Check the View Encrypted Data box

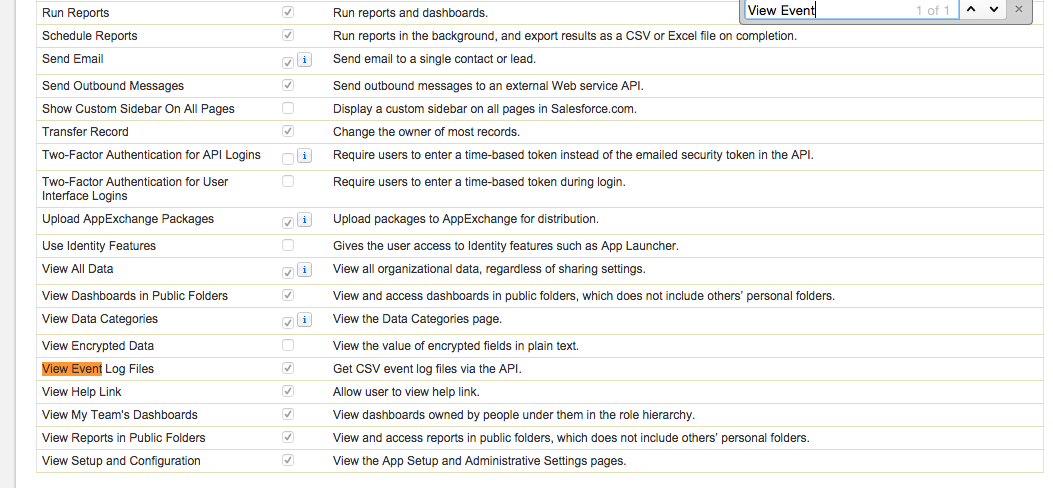click(x=288, y=345)
